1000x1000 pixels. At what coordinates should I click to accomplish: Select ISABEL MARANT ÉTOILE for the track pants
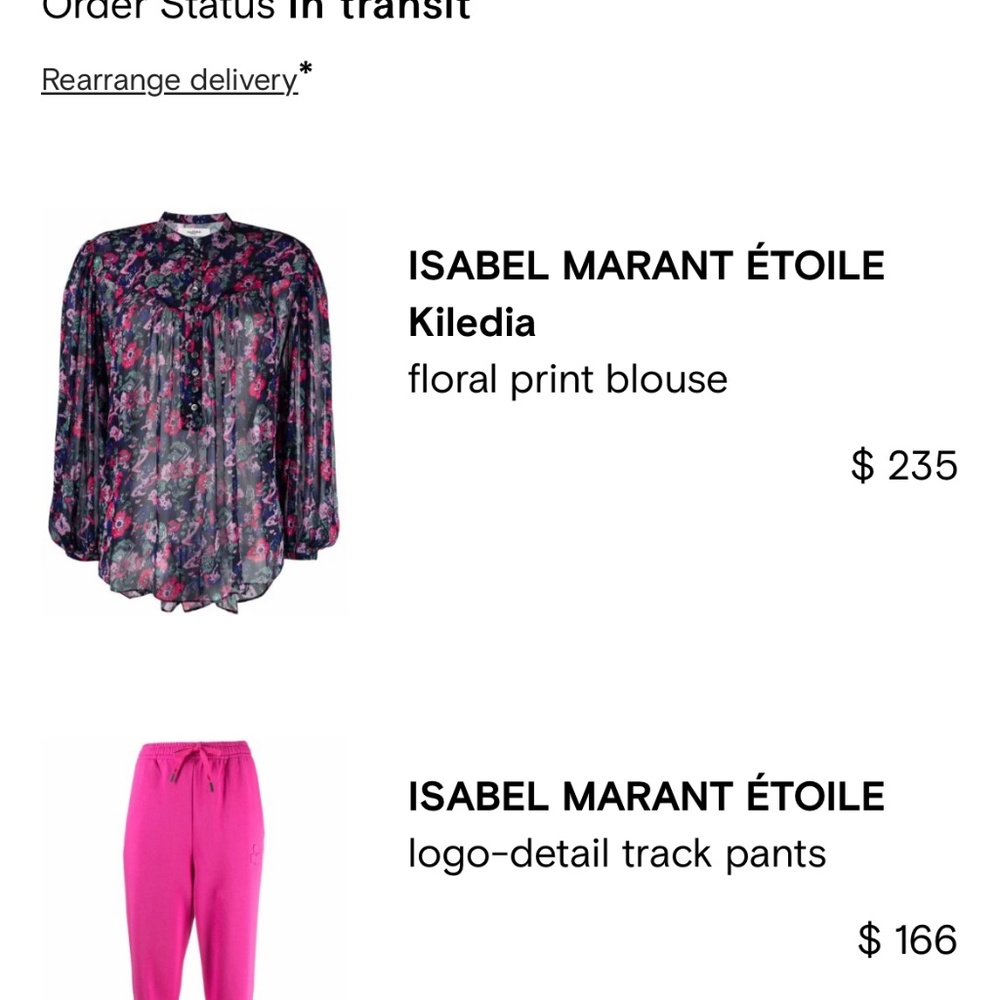tap(646, 797)
